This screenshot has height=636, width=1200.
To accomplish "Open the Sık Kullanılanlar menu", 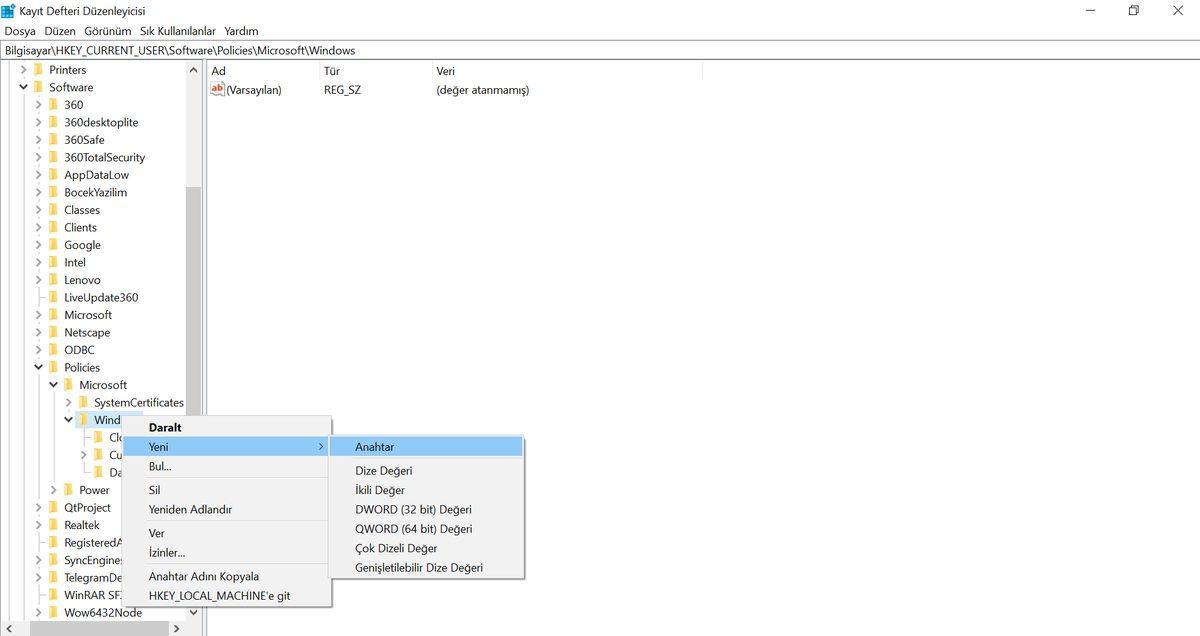I will pyautogui.click(x=178, y=31).
